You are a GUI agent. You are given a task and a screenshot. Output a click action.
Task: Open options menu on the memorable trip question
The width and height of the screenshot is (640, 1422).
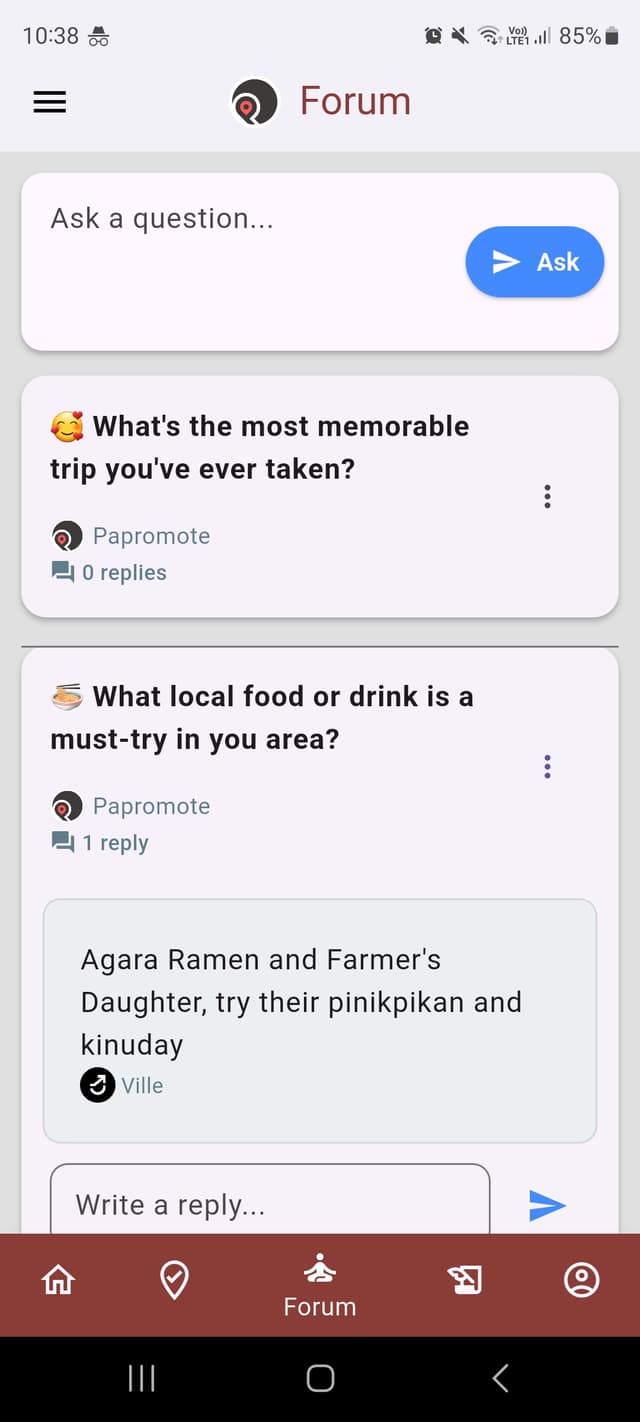[x=547, y=496]
